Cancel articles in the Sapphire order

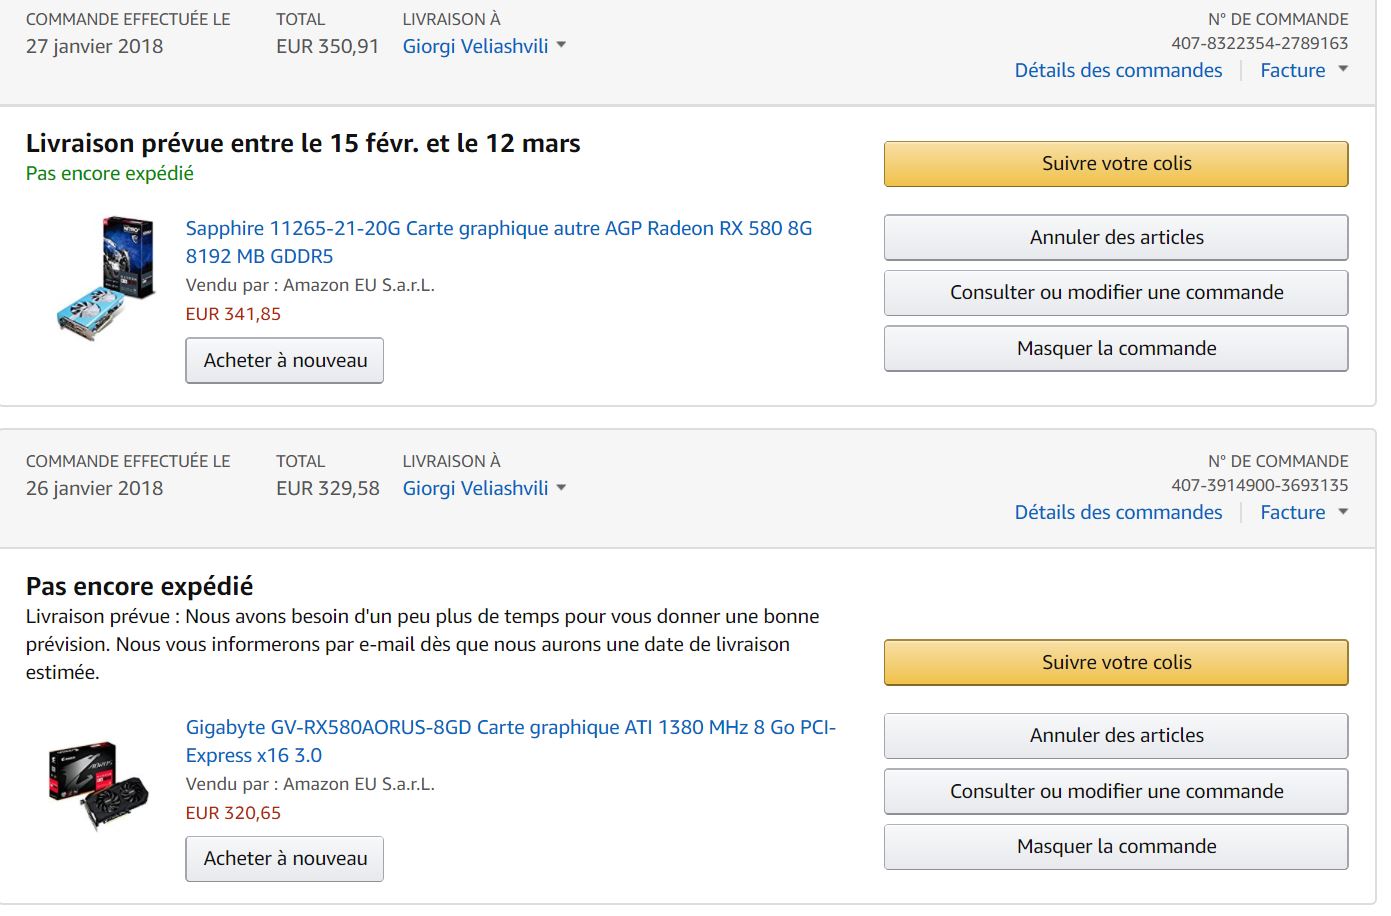1116,238
